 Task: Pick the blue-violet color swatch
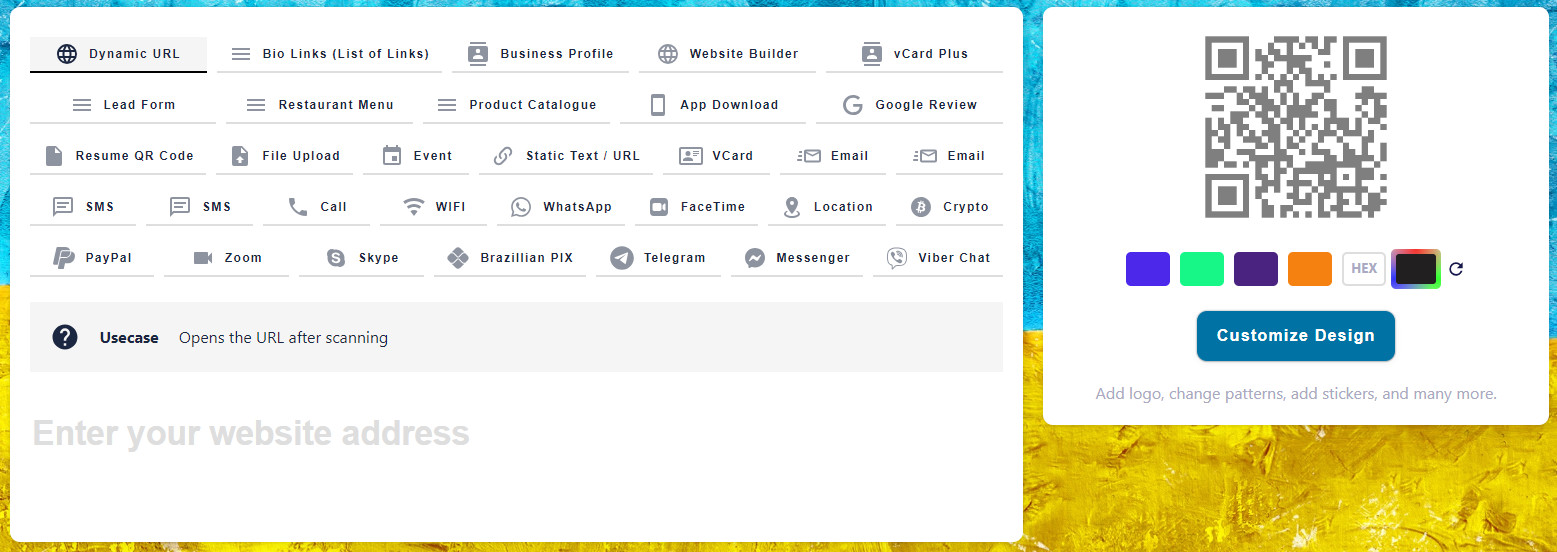coord(1148,269)
